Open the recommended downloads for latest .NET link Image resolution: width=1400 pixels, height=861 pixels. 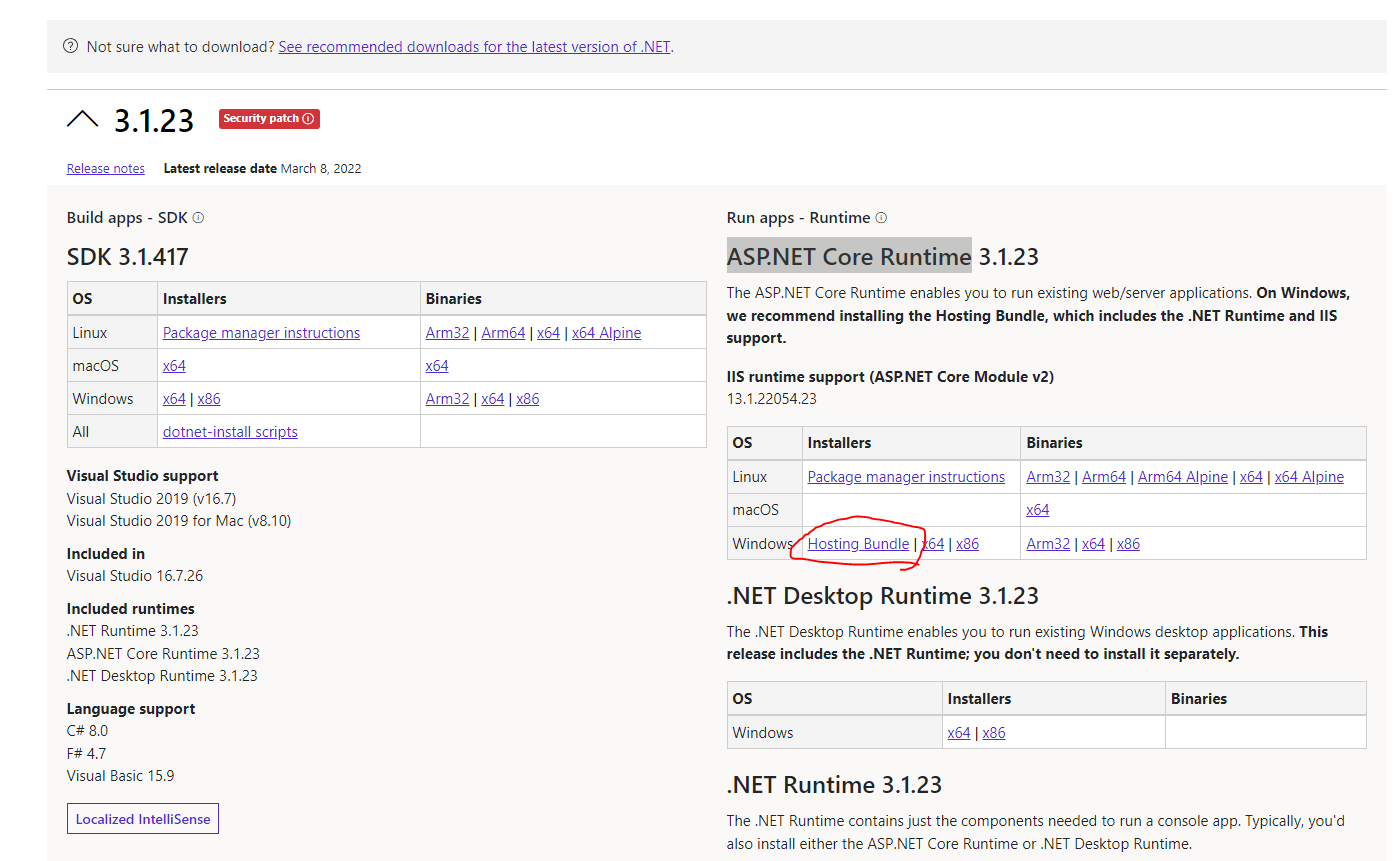(x=474, y=46)
